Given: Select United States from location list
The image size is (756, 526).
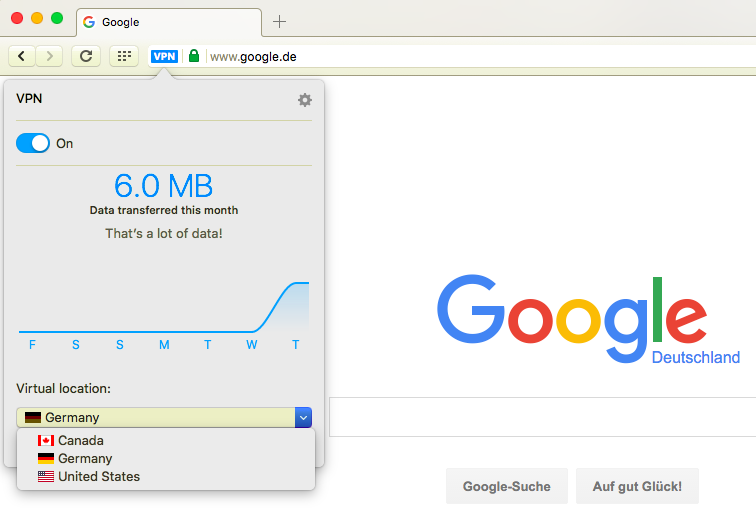Looking at the screenshot, I should [166, 476].
